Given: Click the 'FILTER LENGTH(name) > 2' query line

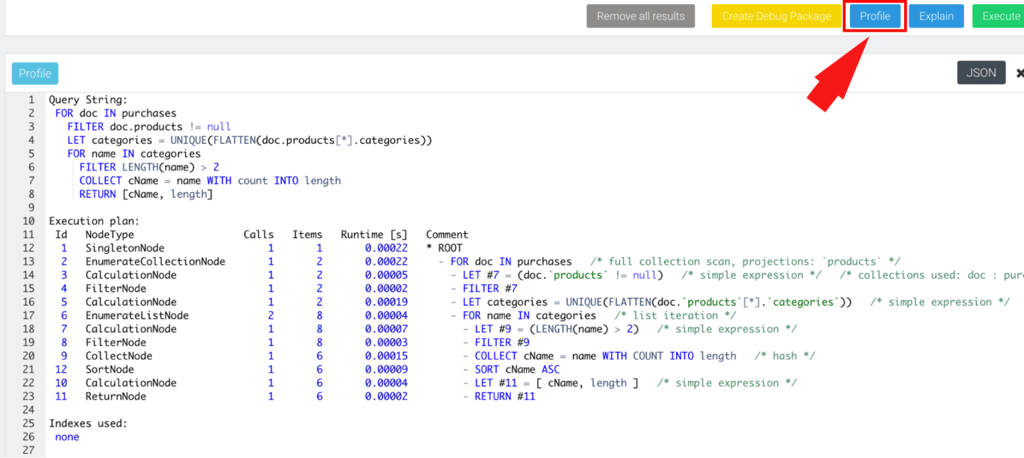Looking at the screenshot, I should click(x=149, y=167).
